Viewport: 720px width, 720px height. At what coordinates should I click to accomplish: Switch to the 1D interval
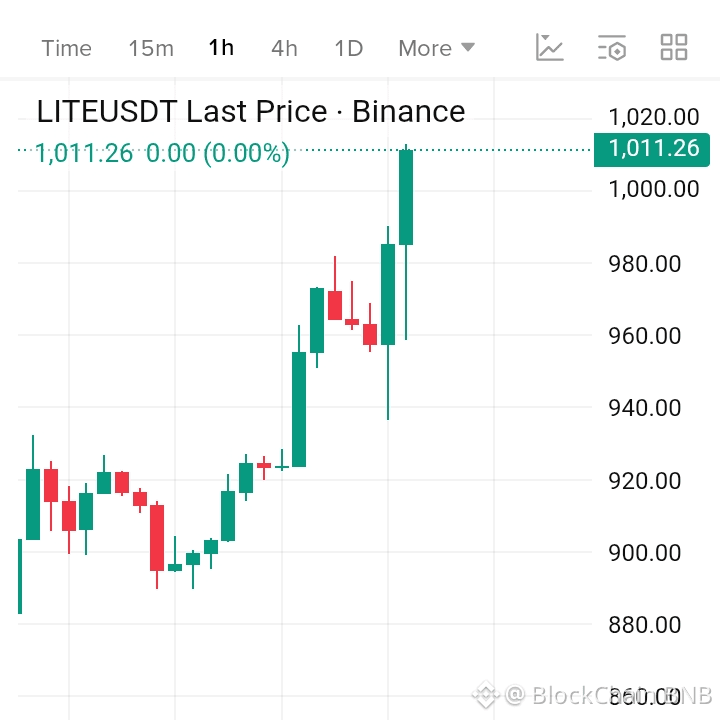349,48
